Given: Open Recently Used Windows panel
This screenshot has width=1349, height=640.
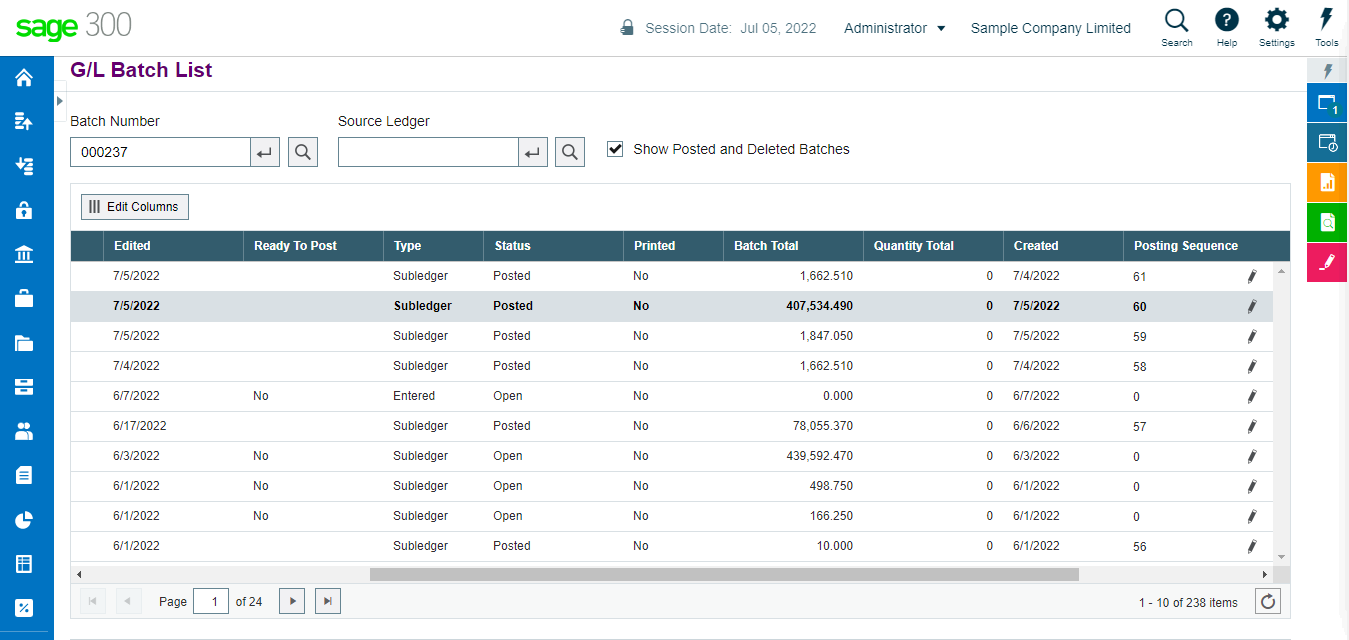Looking at the screenshot, I should (x=1326, y=142).
